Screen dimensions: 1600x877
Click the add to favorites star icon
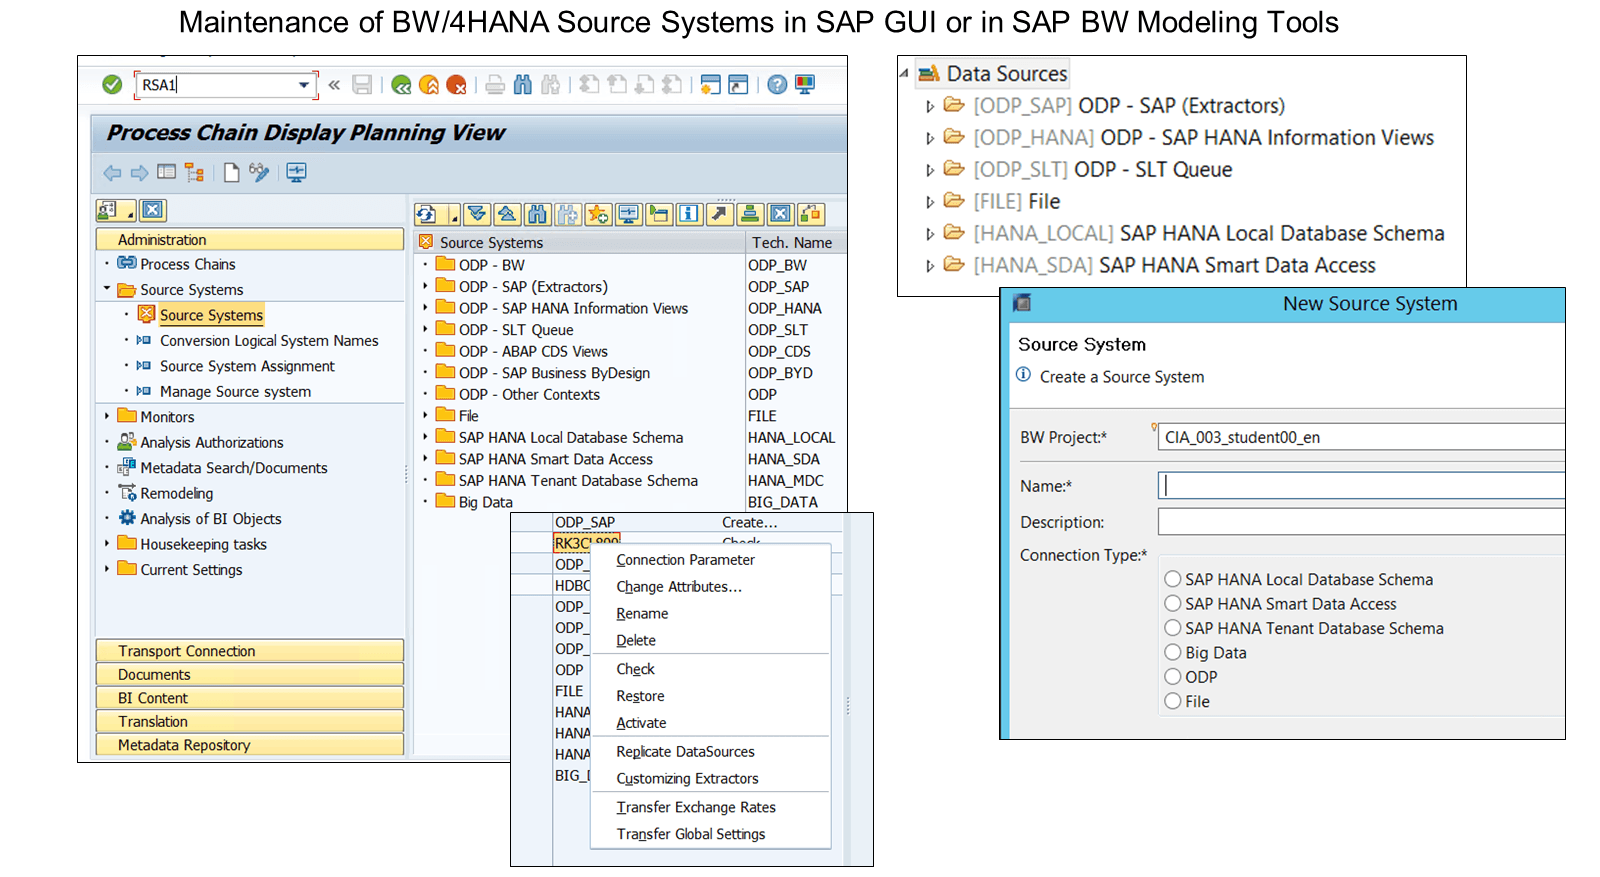click(598, 214)
